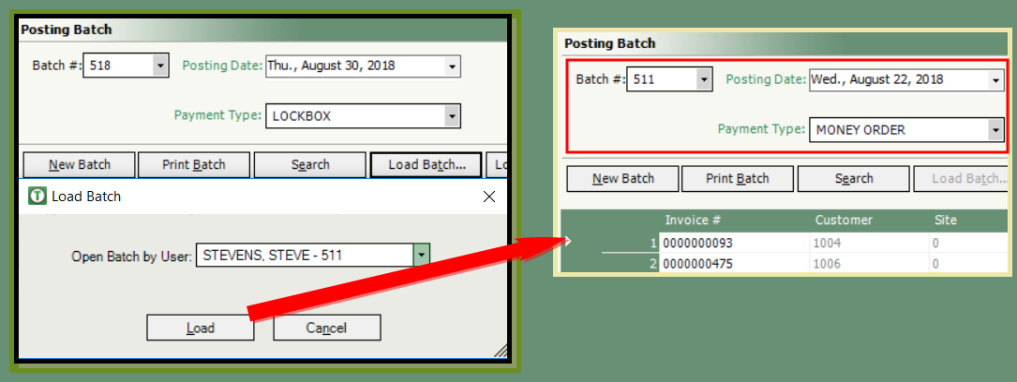The image size is (1017, 382).
Task: Click New Batch in left Posting Batch window
Action: point(80,165)
